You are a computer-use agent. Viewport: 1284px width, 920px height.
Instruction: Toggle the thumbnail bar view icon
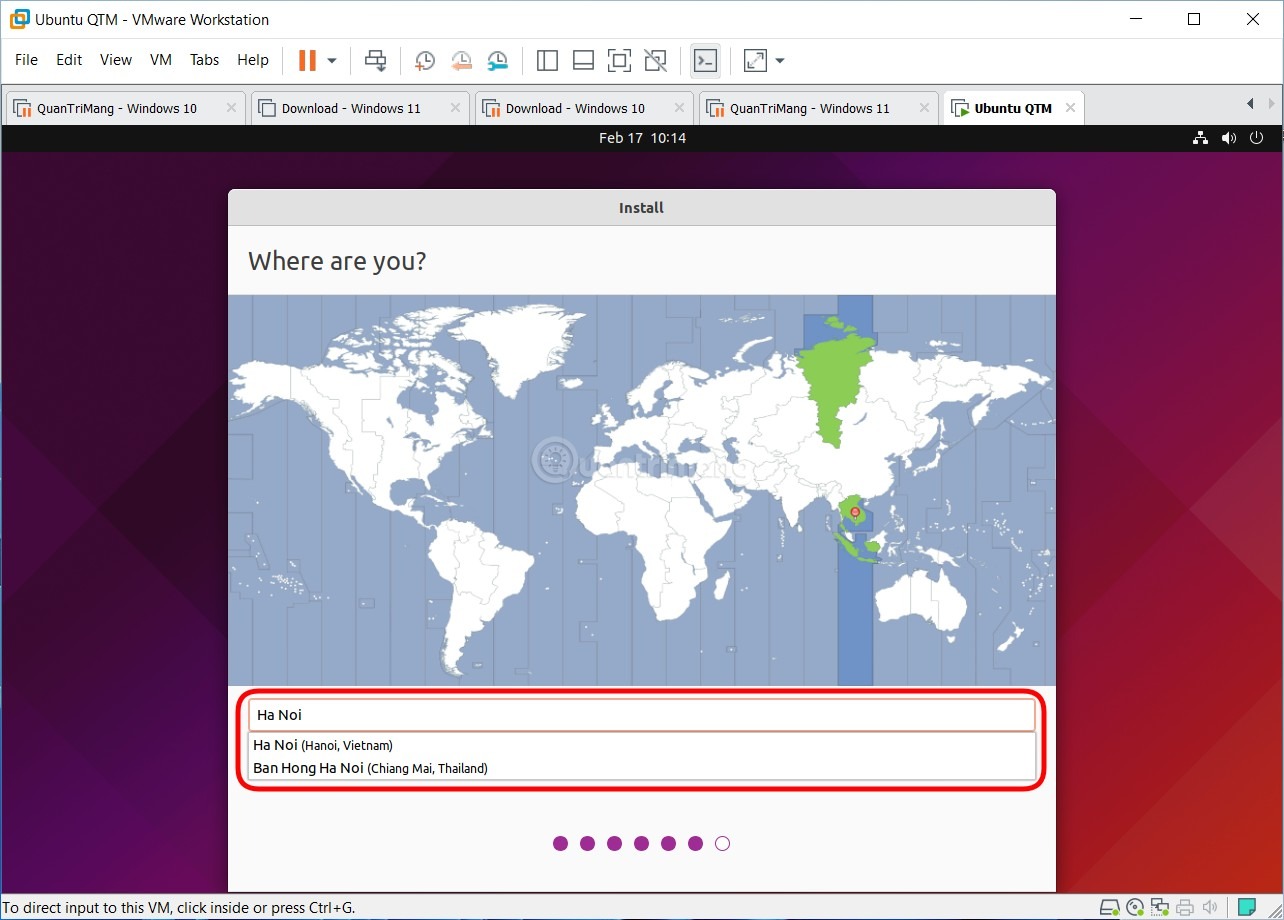583,61
